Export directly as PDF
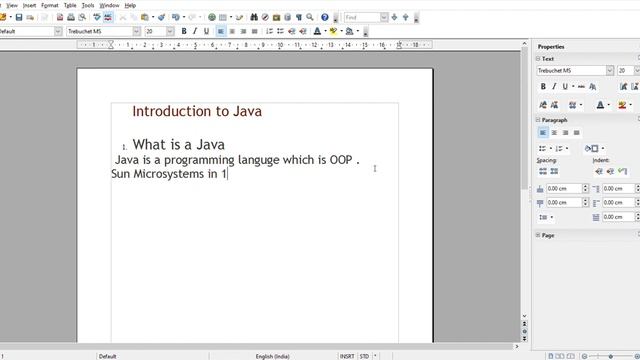The height and width of the screenshot is (360, 640). click(60, 17)
